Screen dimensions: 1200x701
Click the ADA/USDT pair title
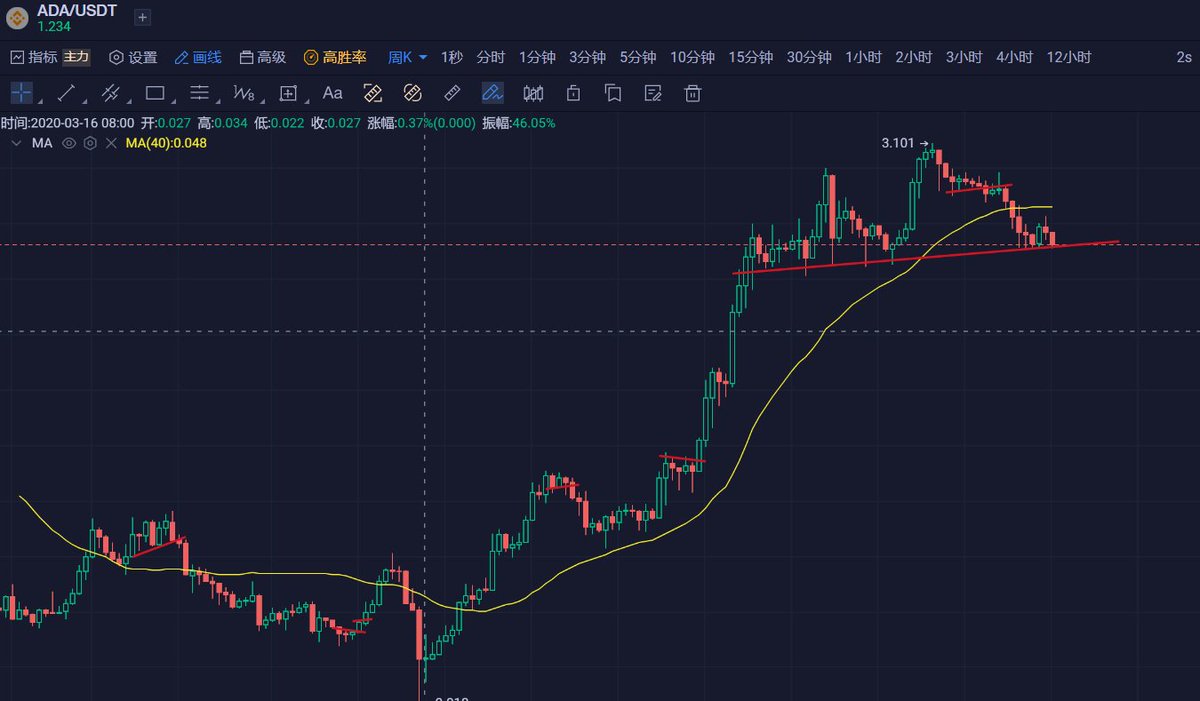(x=76, y=10)
